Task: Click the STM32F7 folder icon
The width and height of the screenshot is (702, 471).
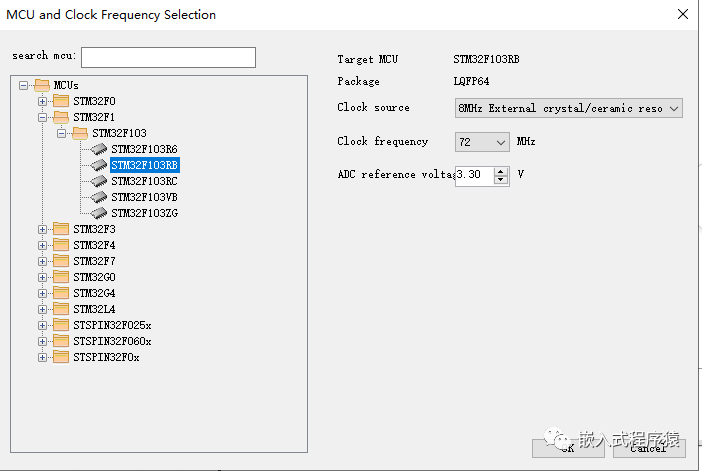Action: (x=61, y=261)
